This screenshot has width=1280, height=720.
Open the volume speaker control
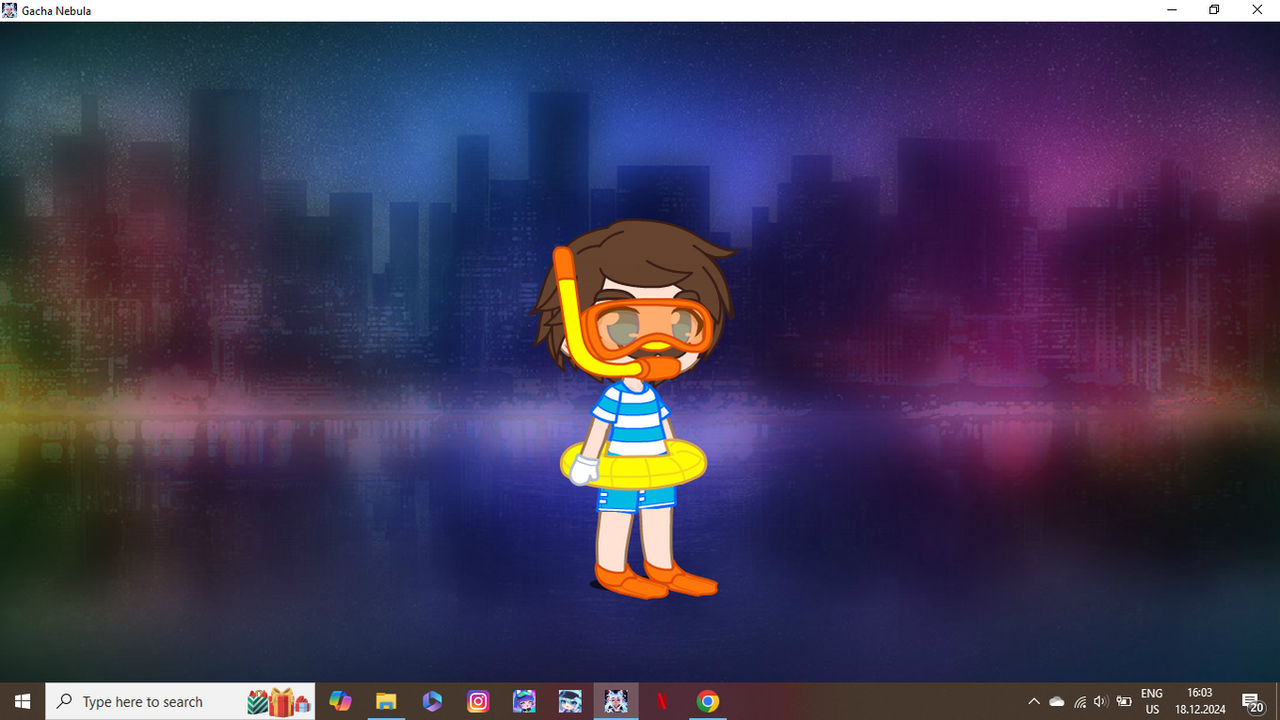pos(1102,701)
